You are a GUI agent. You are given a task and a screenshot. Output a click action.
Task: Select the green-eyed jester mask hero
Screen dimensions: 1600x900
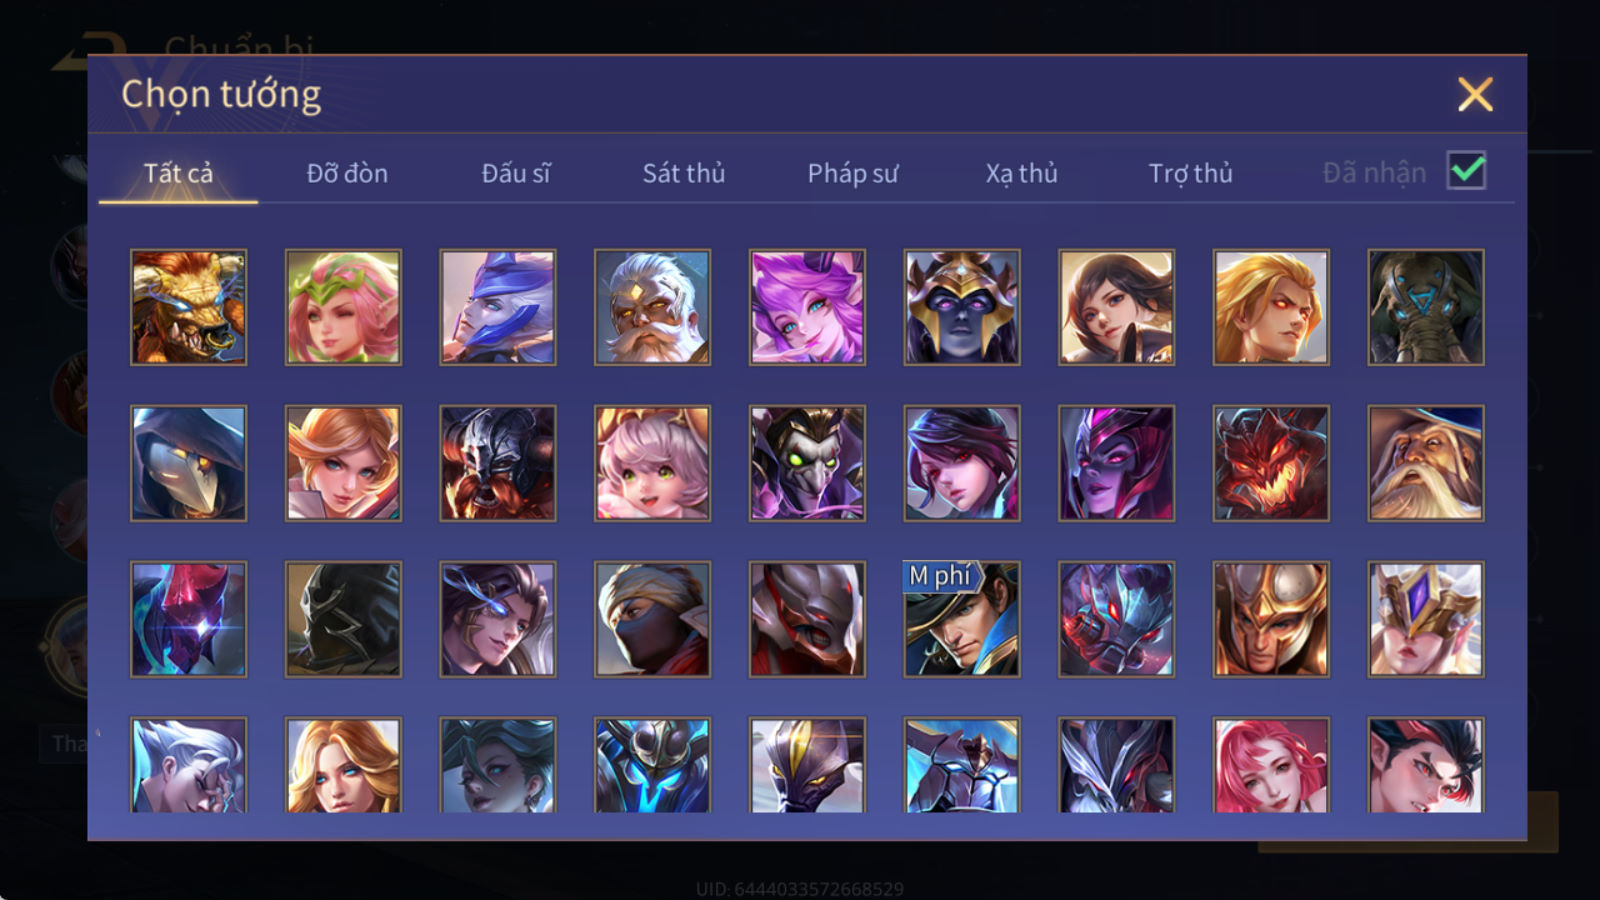(807, 463)
